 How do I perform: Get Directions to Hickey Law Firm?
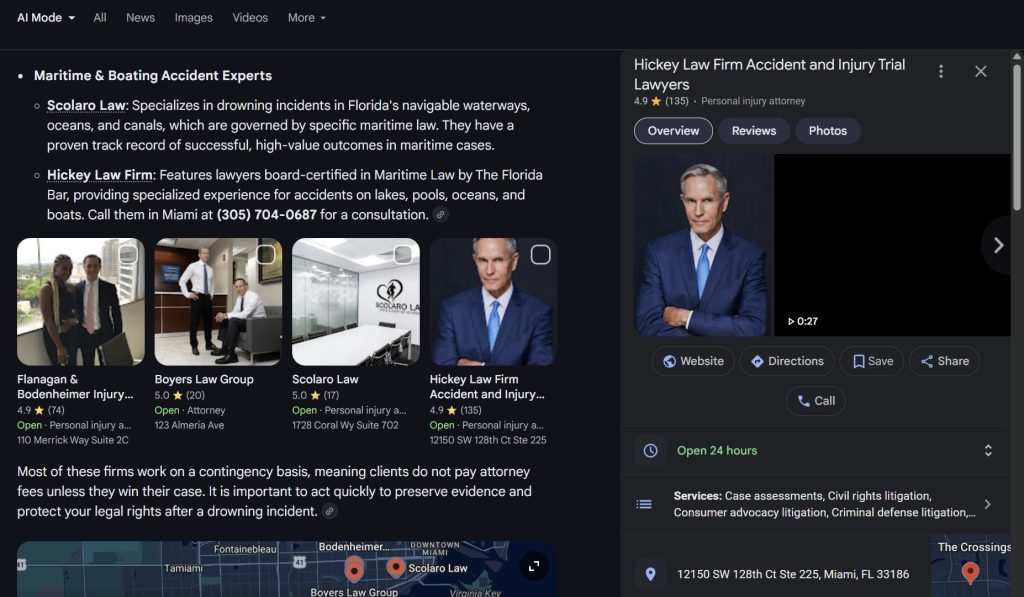pos(786,361)
